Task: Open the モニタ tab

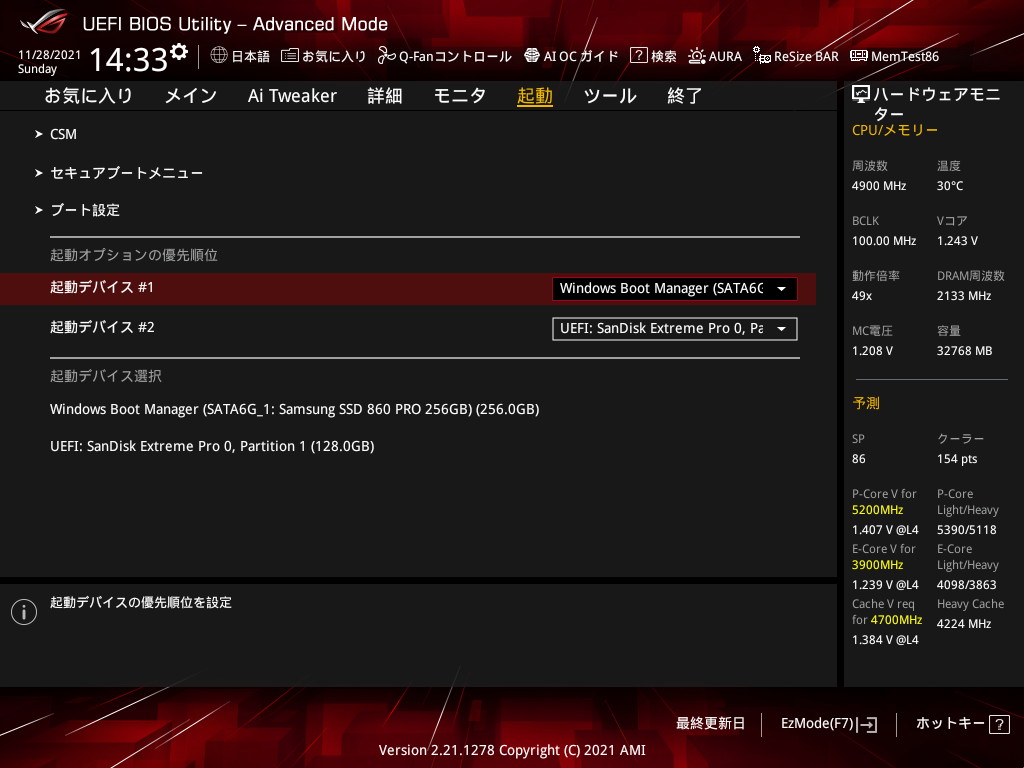Action: (x=460, y=96)
